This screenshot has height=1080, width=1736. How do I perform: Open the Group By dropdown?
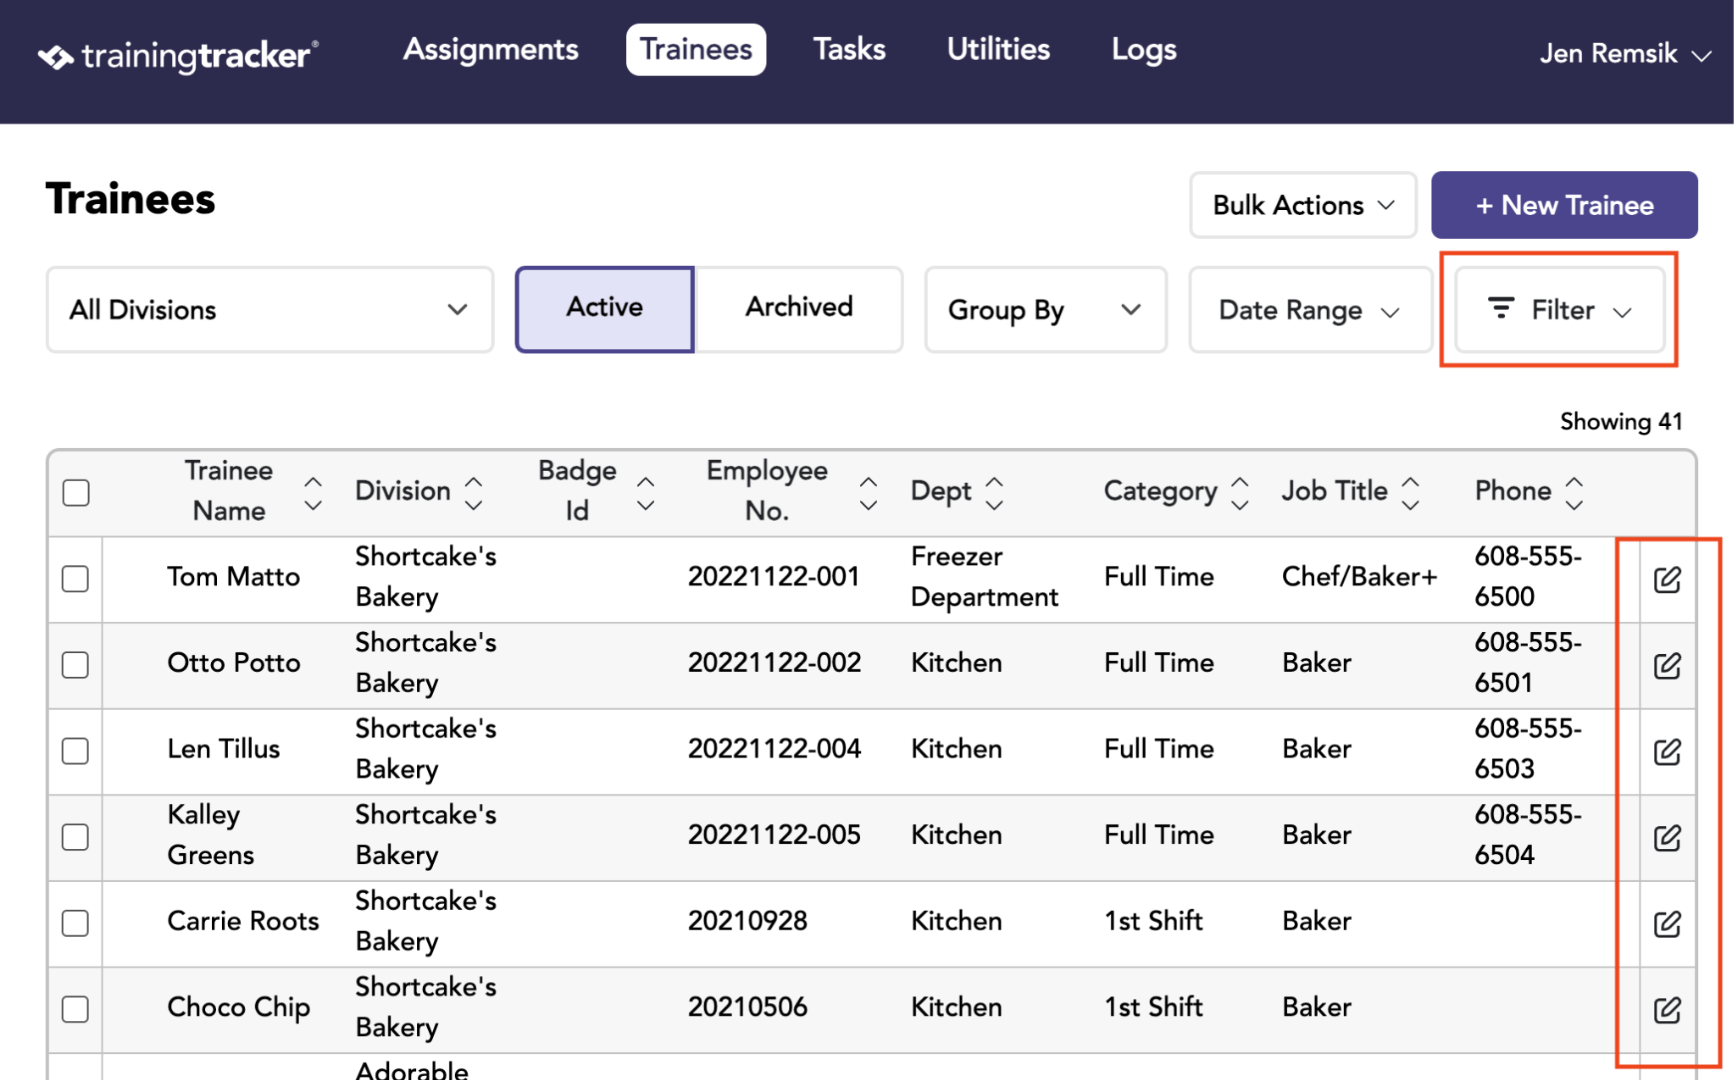[1045, 309]
